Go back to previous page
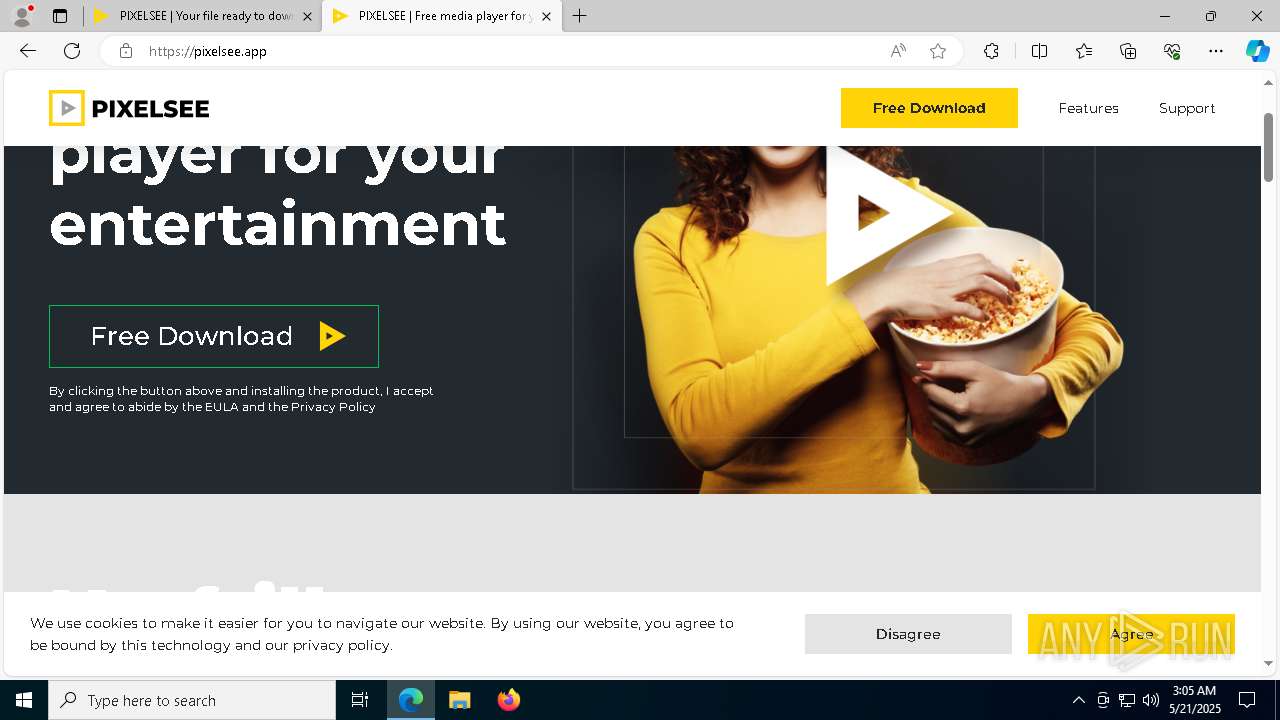The image size is (1280, 720). [x=28, y=51]
